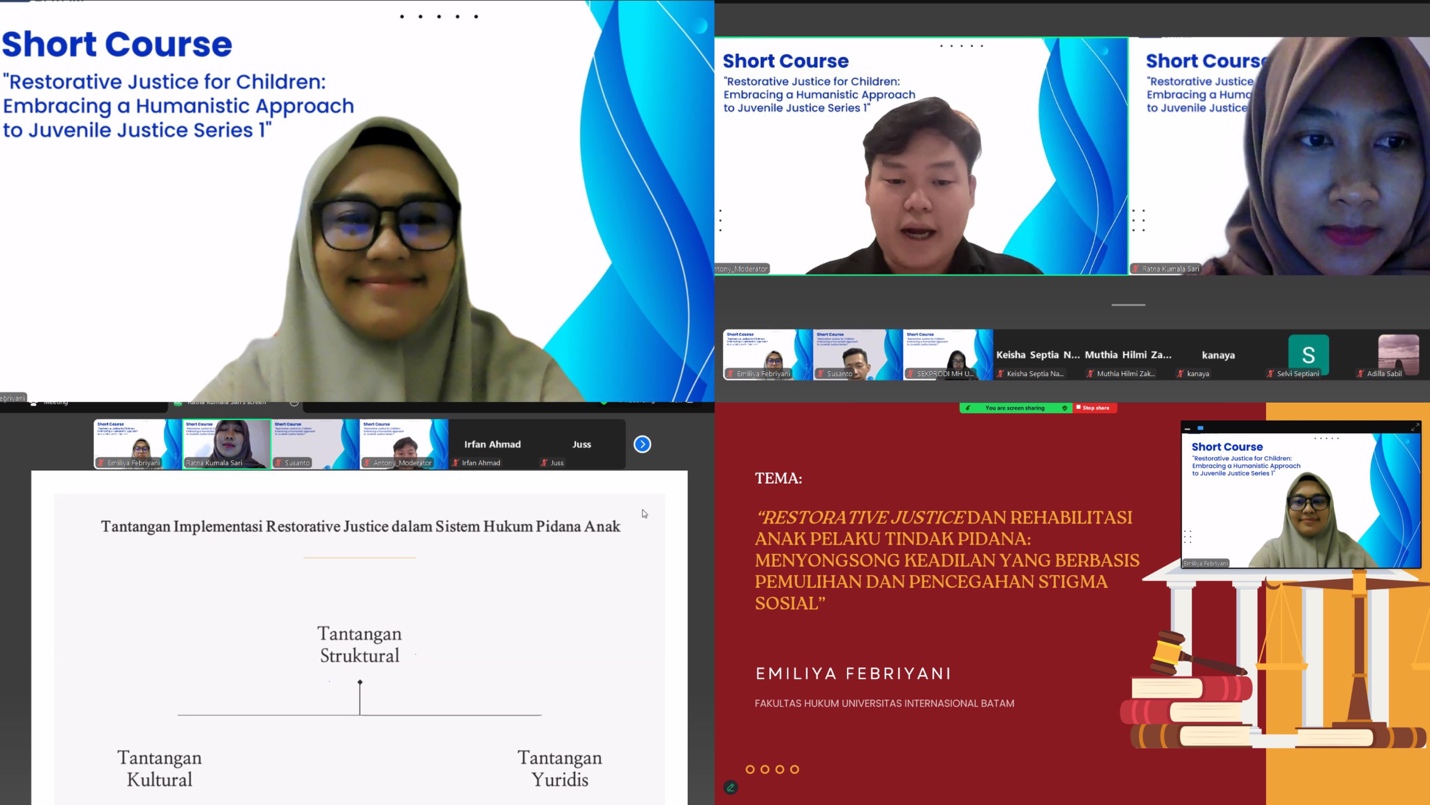The image size is (1430, 805).
Task: Unmute kanaya in the participant strip
Action: pyautogui.click(x=1183, y=373)
